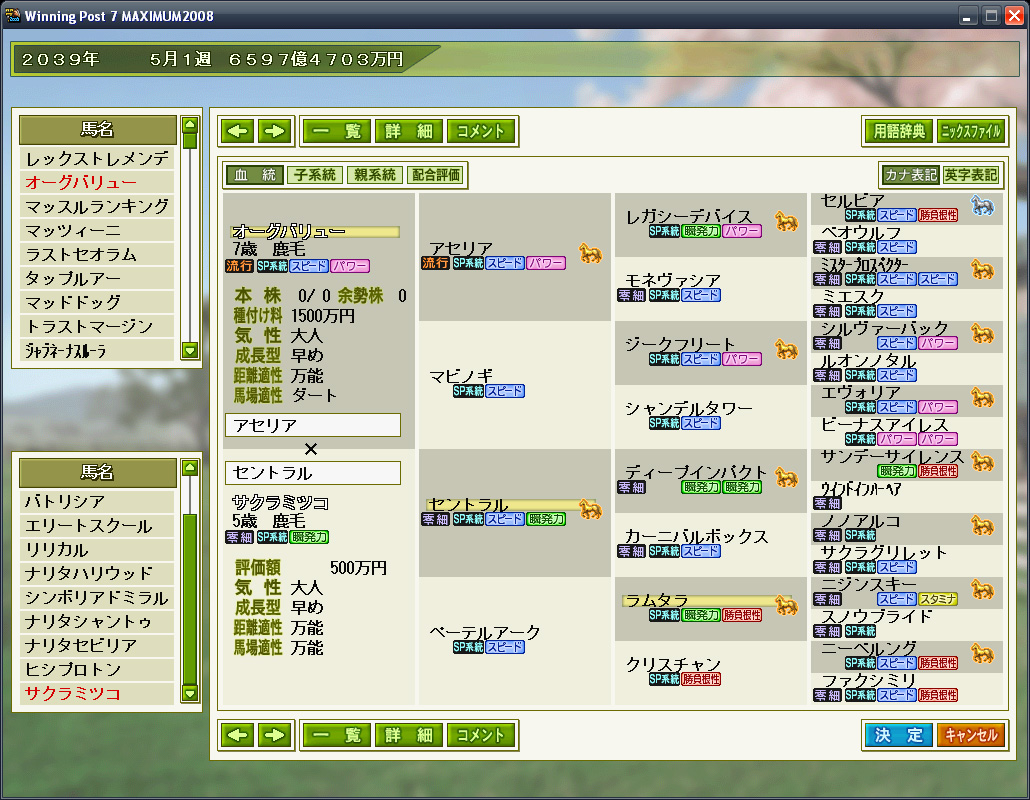Click the 流行 badge under オーグバリュー
The image size is (1030, 800).
click(239, 266)
